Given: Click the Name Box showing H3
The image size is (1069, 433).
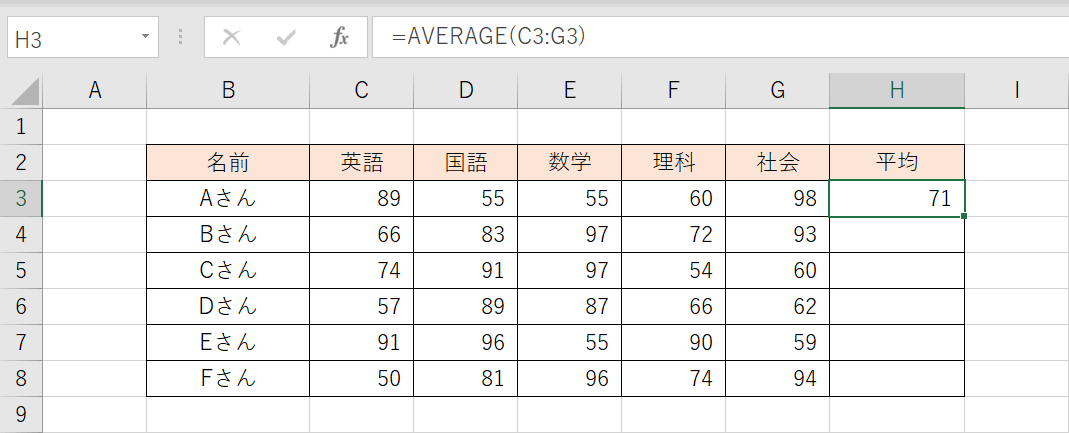Looking at the screenshot, I should [70, 38].
